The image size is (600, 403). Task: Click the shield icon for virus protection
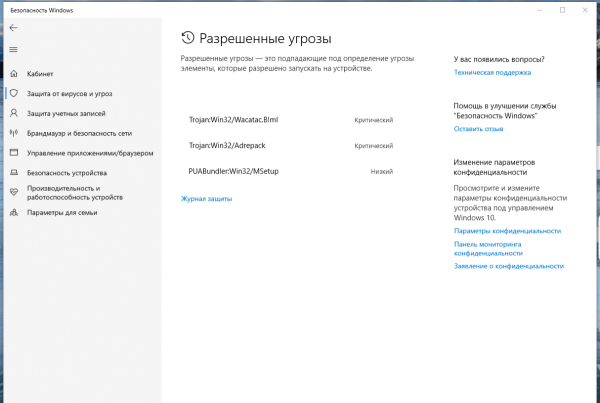click(14, 93)
